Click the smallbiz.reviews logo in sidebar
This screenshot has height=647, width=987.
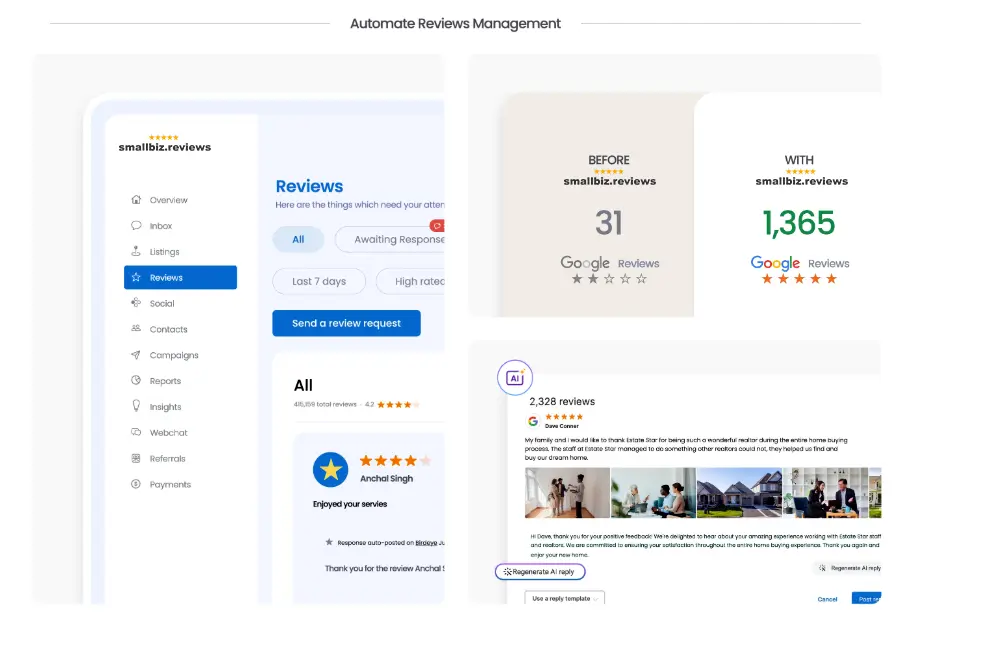(165, 143)
